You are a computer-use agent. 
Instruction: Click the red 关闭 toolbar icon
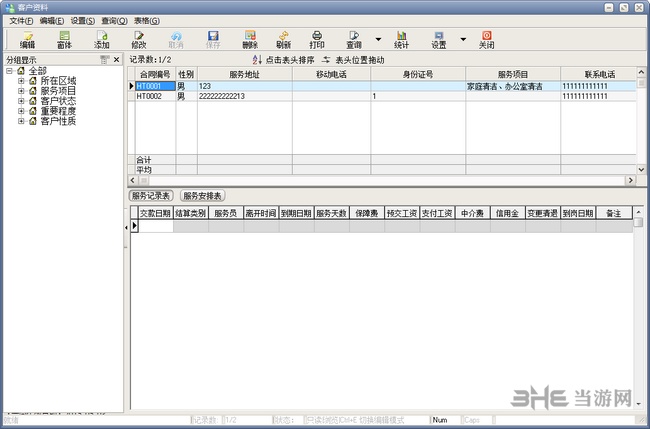pos(486,39)
